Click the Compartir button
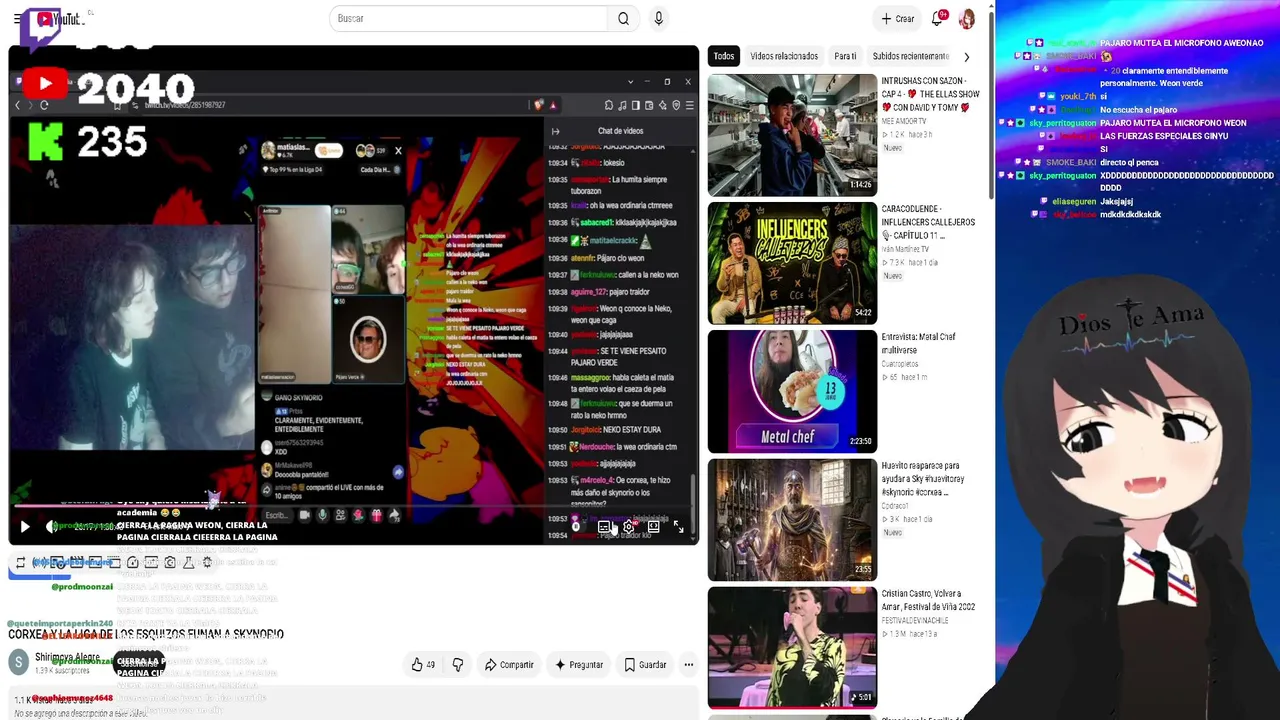 coord(510,664)
